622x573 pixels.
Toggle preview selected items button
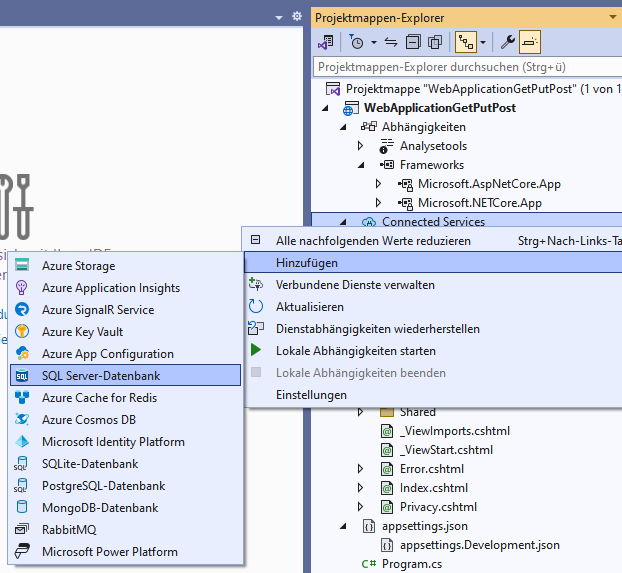click(530, 42)
